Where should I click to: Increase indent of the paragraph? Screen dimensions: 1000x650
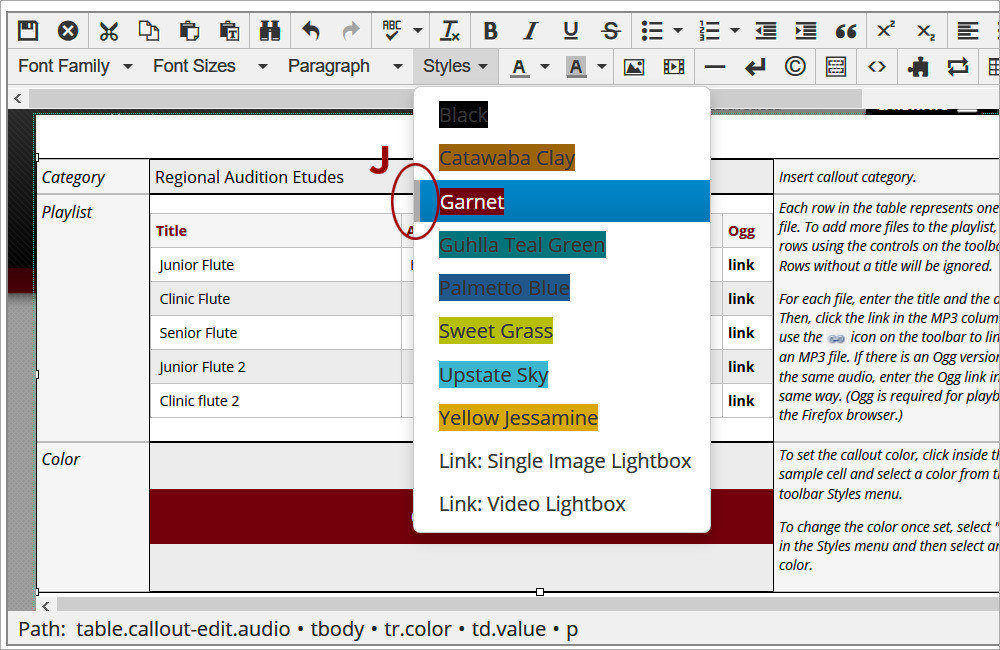pos(805,31)
